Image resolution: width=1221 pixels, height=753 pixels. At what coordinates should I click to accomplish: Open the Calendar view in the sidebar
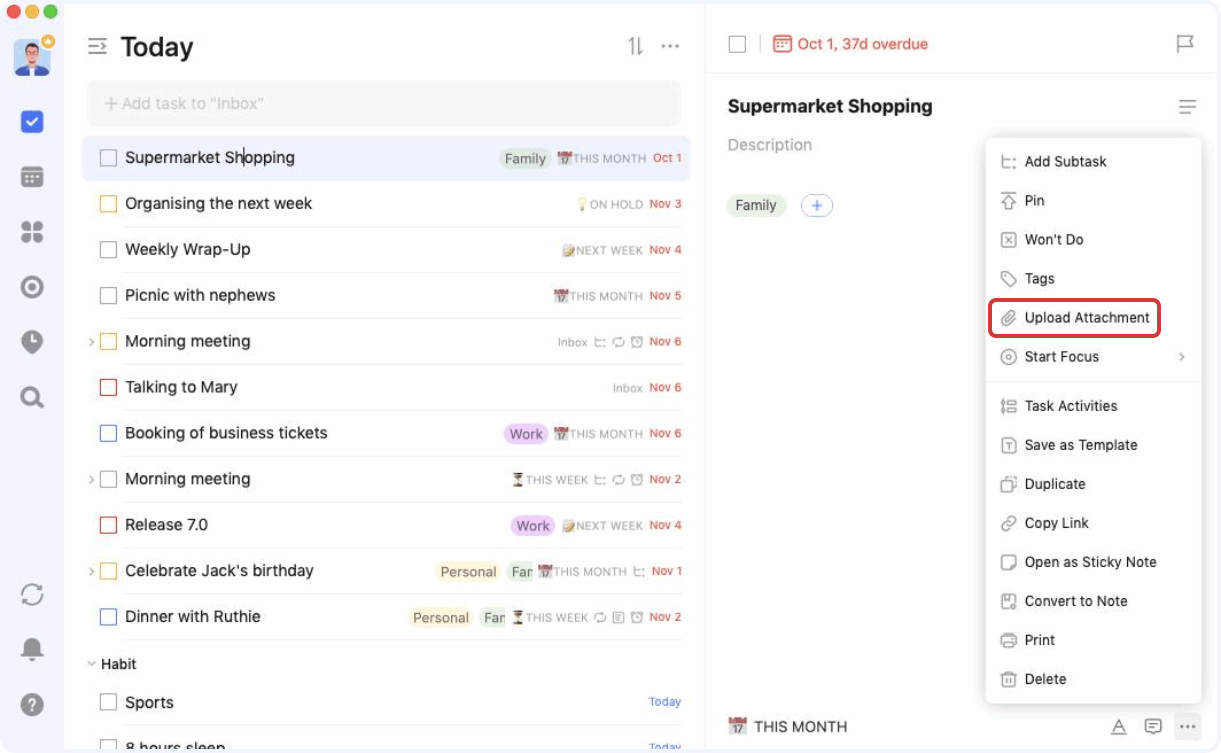point(32,177)
